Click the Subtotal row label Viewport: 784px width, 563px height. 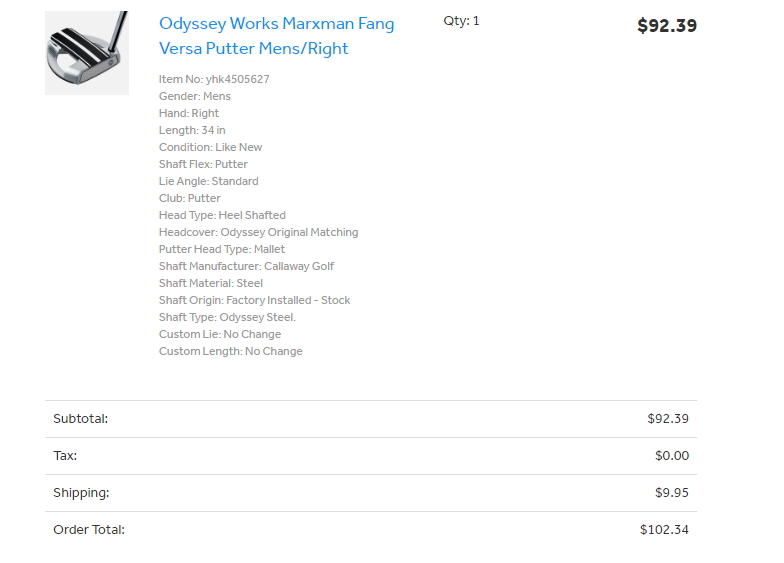tap(81, 419)
